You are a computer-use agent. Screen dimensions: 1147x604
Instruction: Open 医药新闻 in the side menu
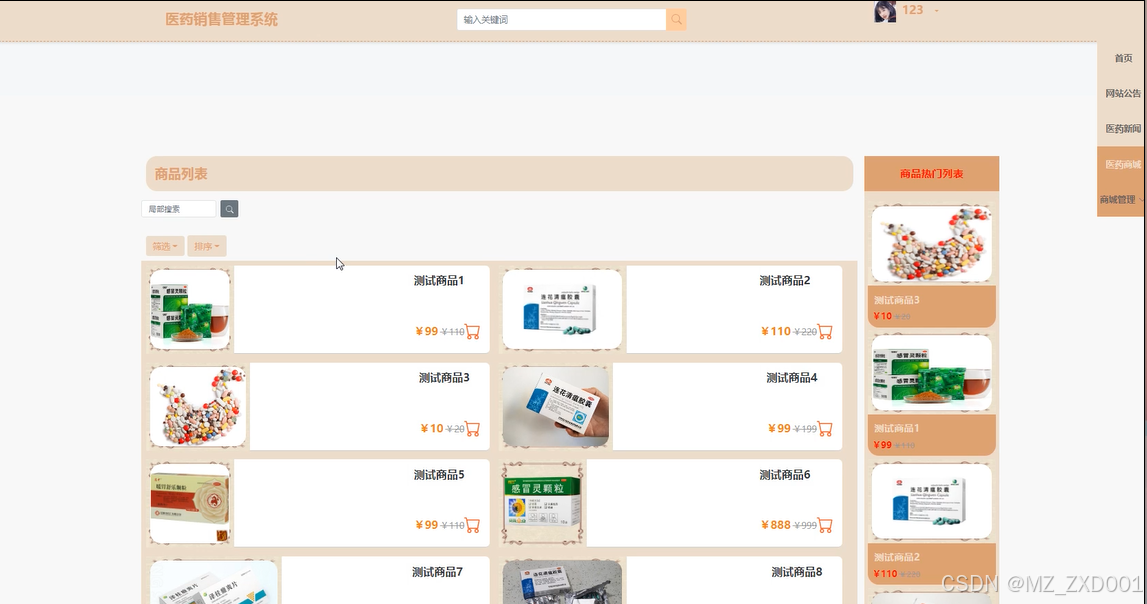1123,129
